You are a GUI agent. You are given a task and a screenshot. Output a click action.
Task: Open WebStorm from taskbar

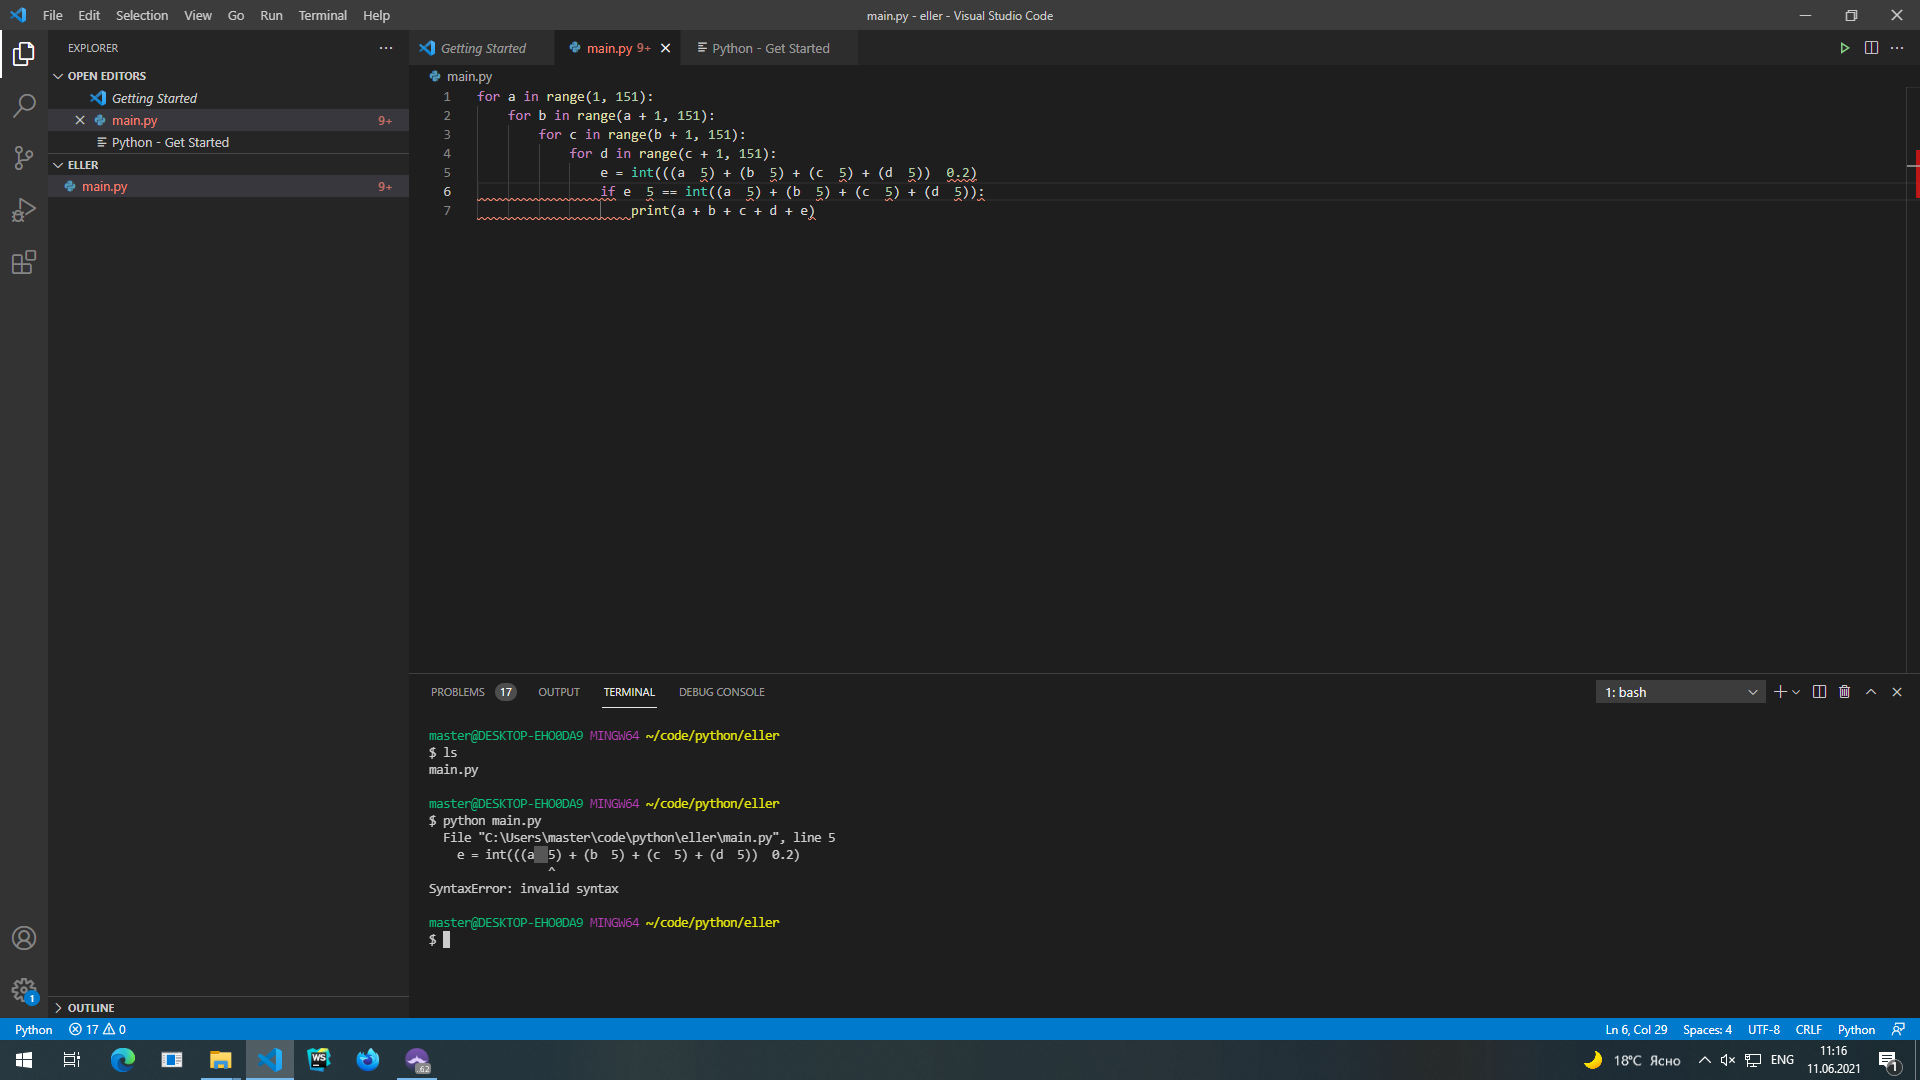click(x=319, y=1060)
